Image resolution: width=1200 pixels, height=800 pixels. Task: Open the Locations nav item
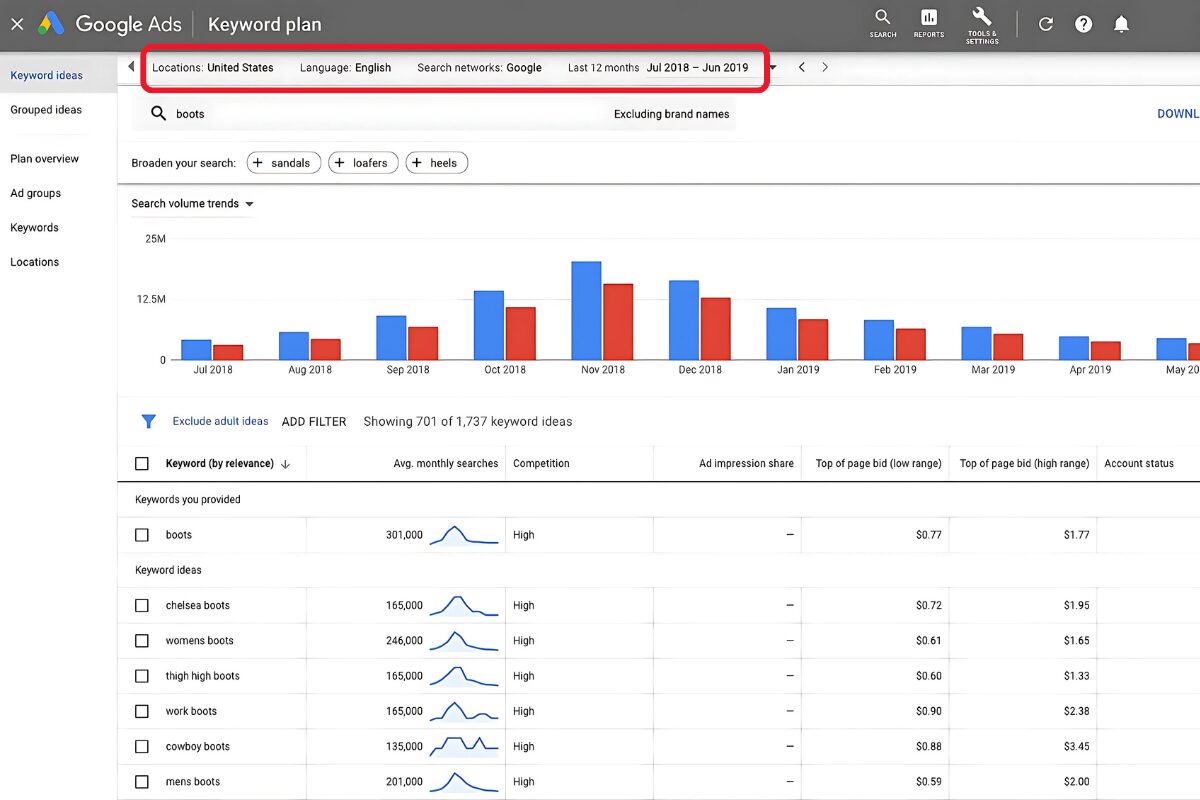click(x=35, y=262)
